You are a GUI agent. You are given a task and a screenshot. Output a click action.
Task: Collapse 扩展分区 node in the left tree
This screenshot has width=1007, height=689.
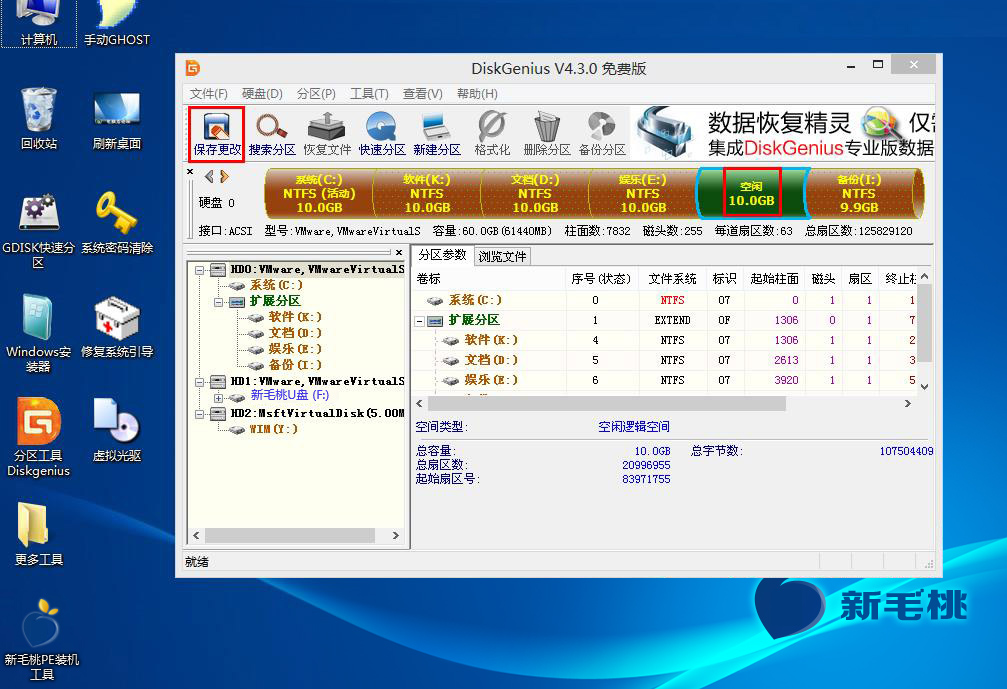pos(218,302)
